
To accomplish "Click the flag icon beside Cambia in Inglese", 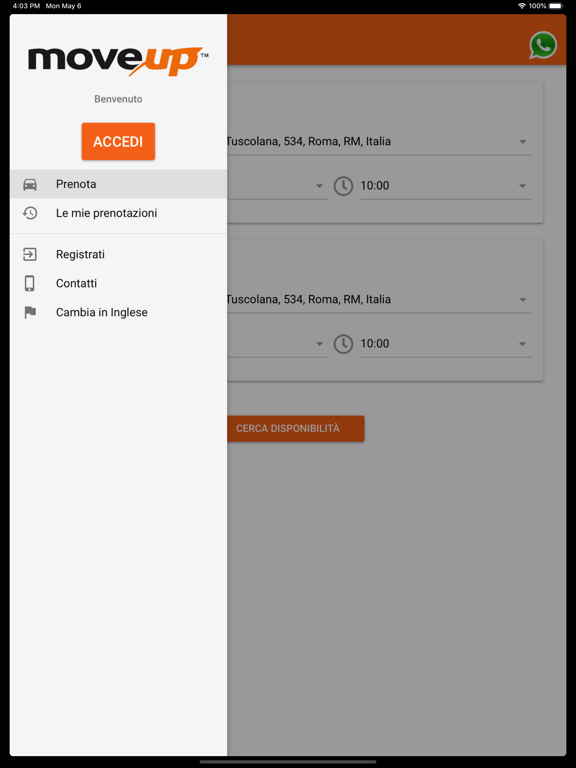I will (30, 312).
